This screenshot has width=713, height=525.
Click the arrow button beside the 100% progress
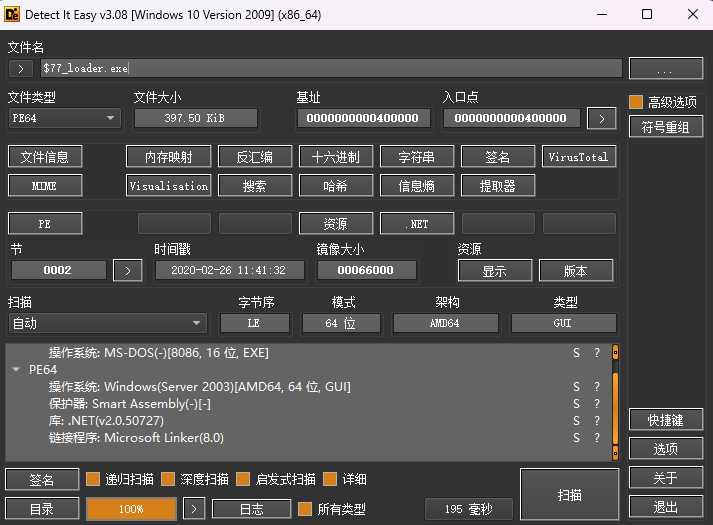(x=195, y=509)
